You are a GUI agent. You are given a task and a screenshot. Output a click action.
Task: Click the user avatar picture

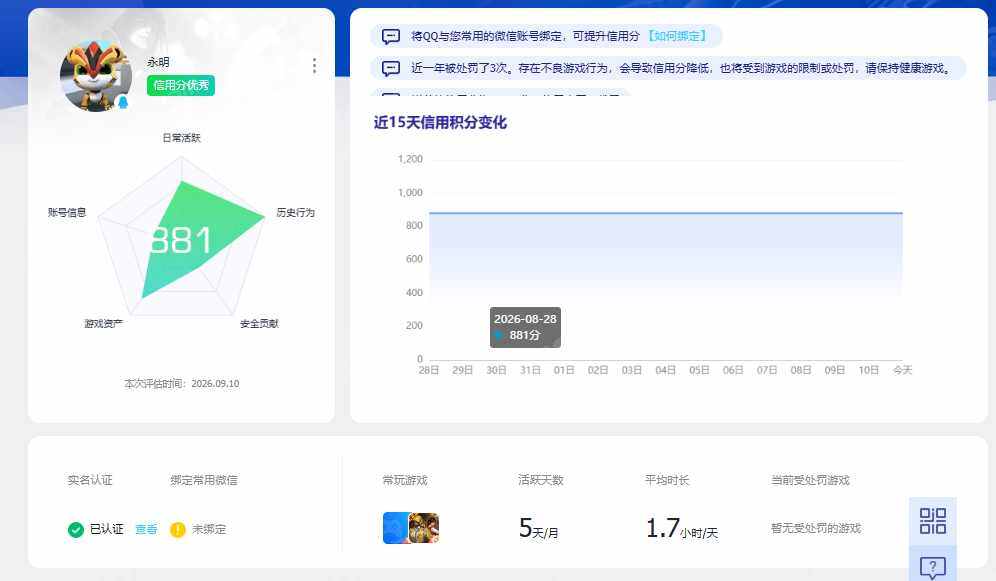click(95, 76)
